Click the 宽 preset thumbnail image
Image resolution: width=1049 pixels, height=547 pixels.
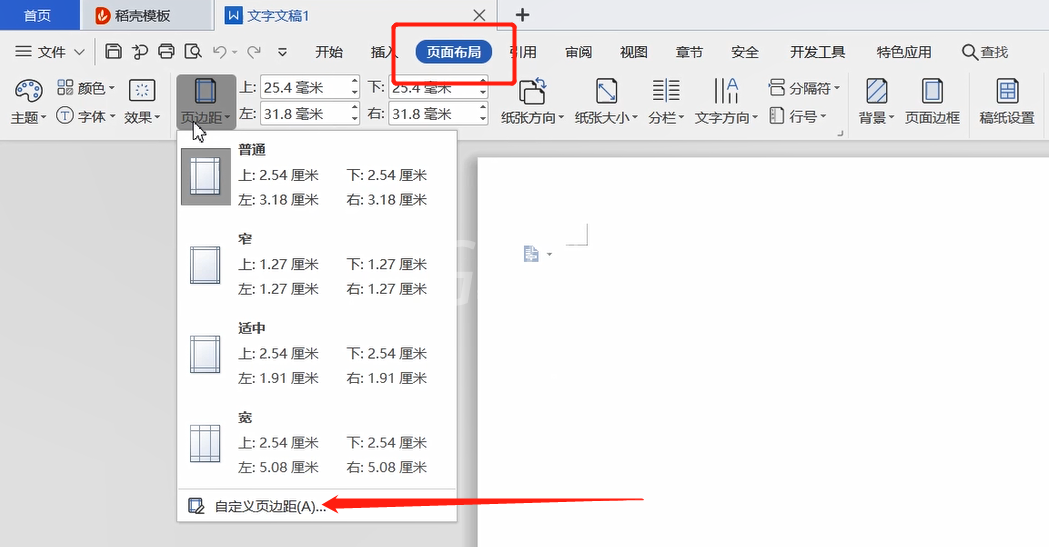click(205, 443)
